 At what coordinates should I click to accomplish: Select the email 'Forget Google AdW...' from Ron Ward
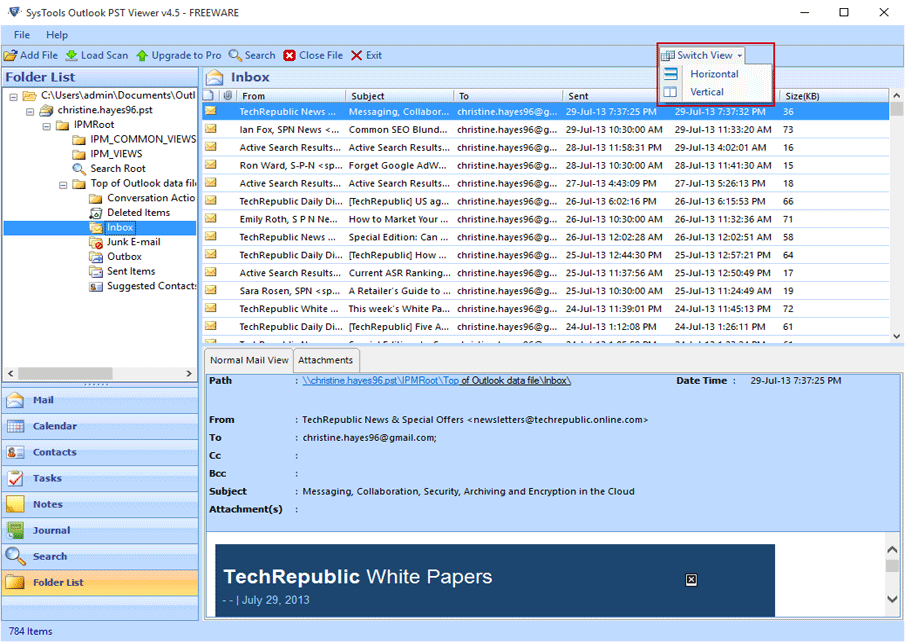coord(545,166)
